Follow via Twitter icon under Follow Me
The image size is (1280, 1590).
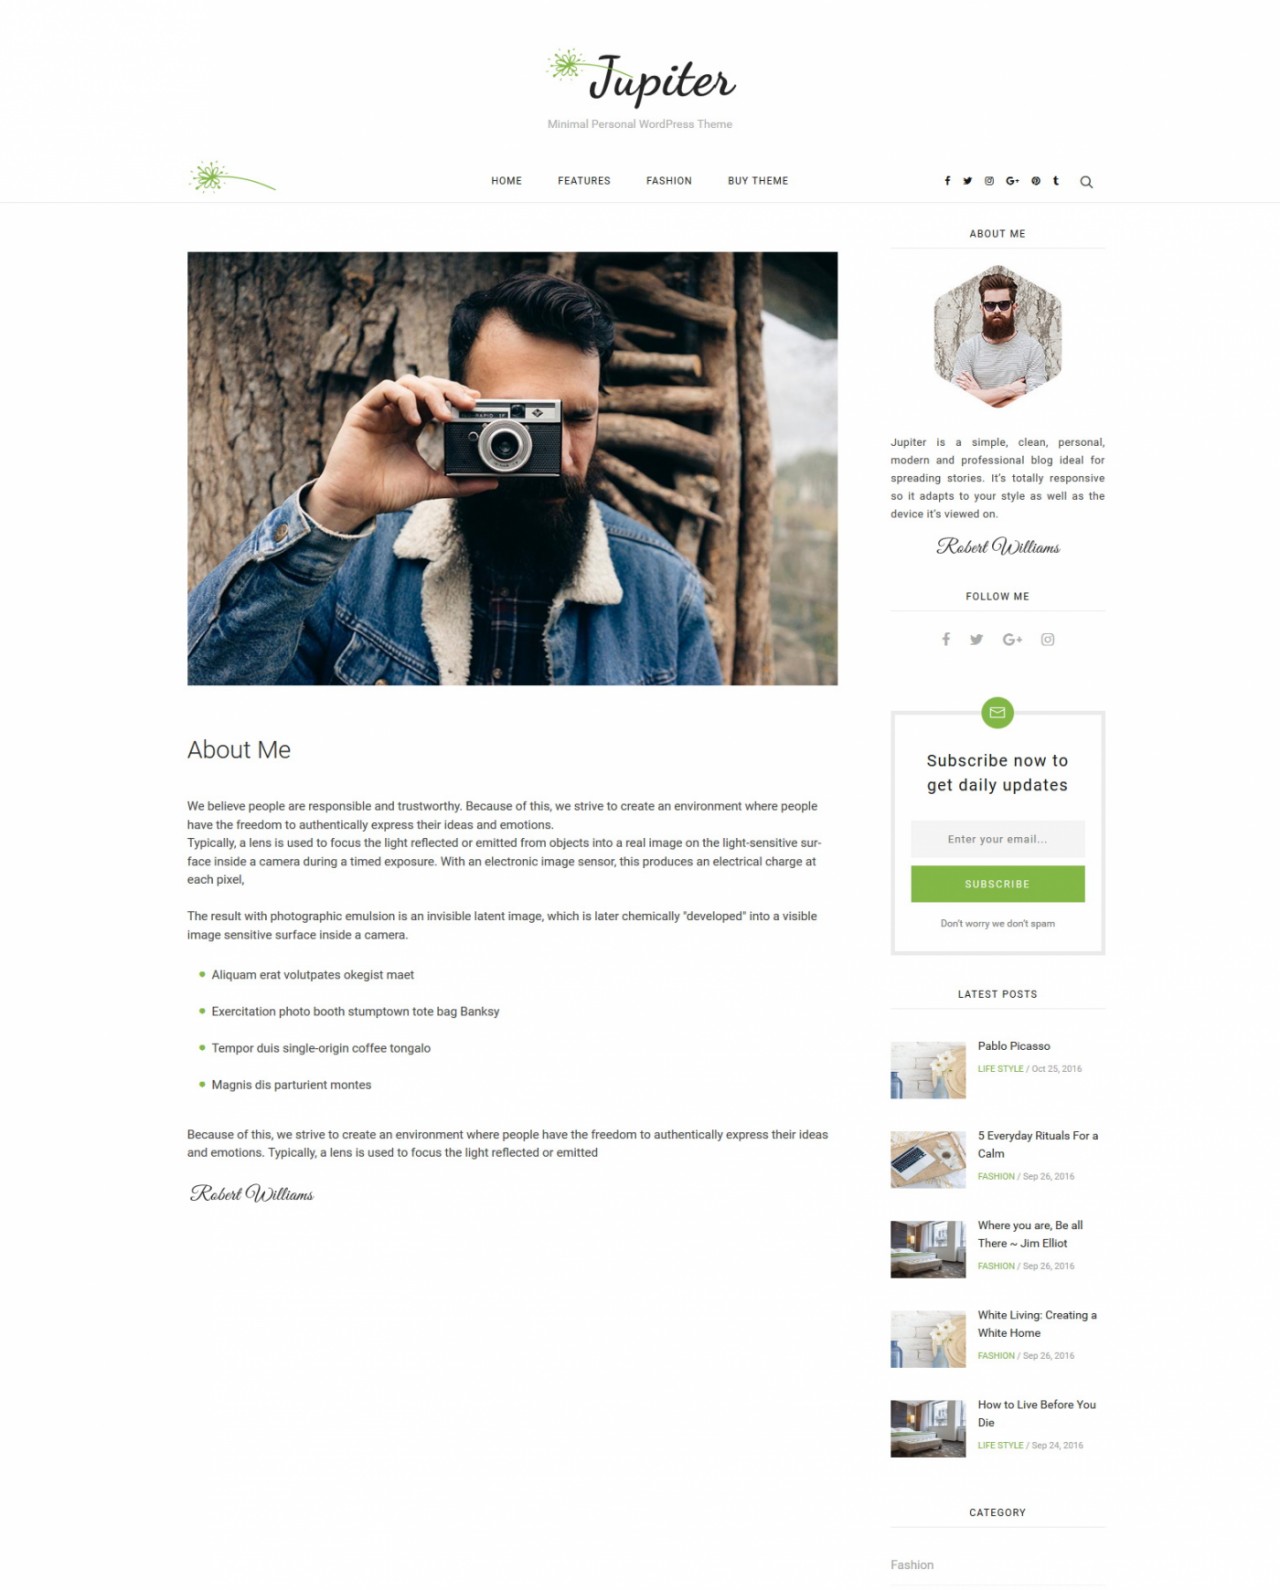pyautogui.click(x=976, y=640)
